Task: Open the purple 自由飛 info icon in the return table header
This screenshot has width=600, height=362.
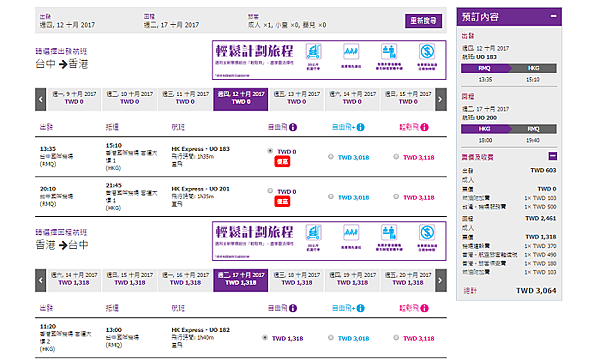Action: 293,308
